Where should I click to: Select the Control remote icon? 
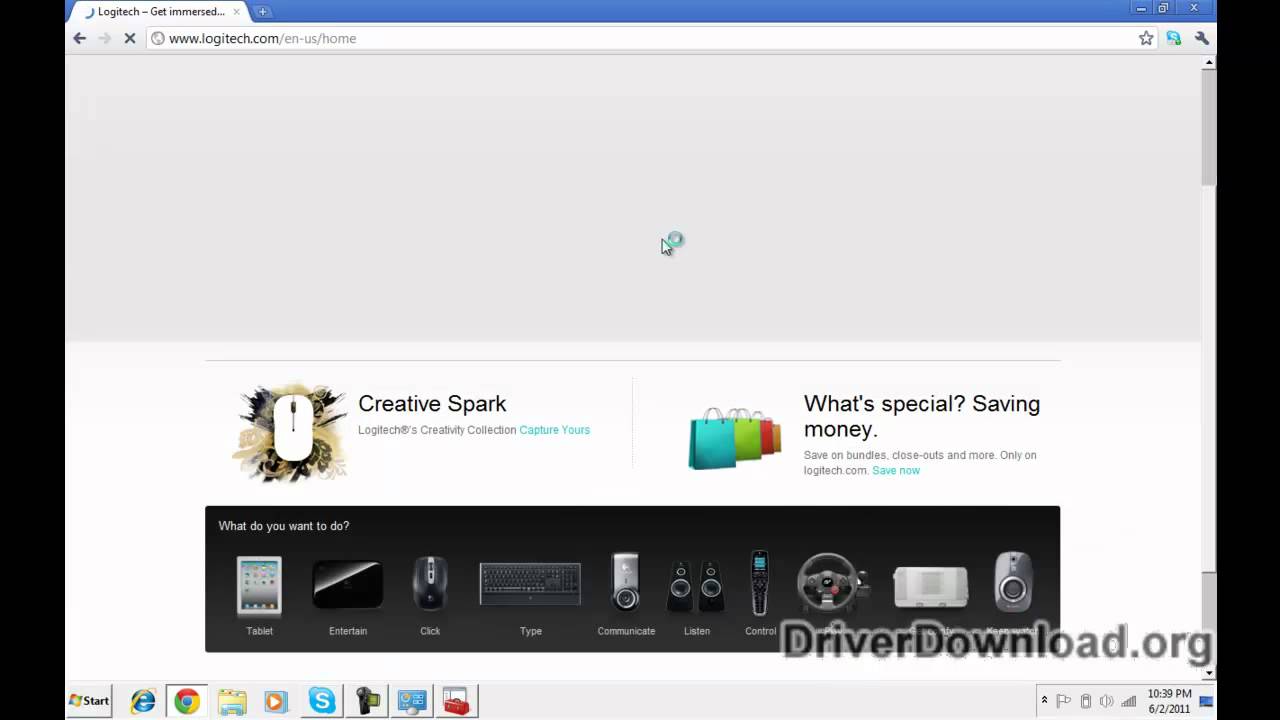(x=760, y=583)
